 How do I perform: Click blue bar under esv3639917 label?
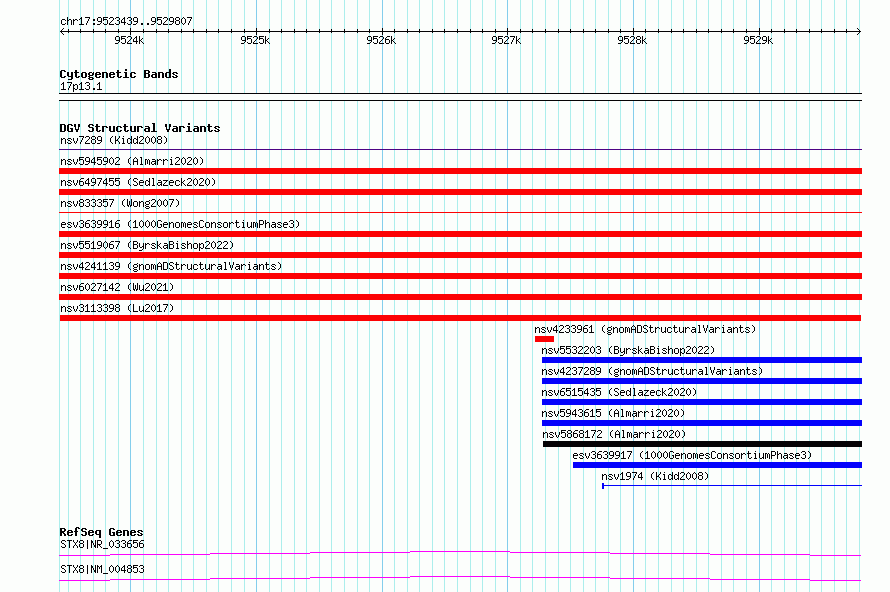[x=717, y=465]
